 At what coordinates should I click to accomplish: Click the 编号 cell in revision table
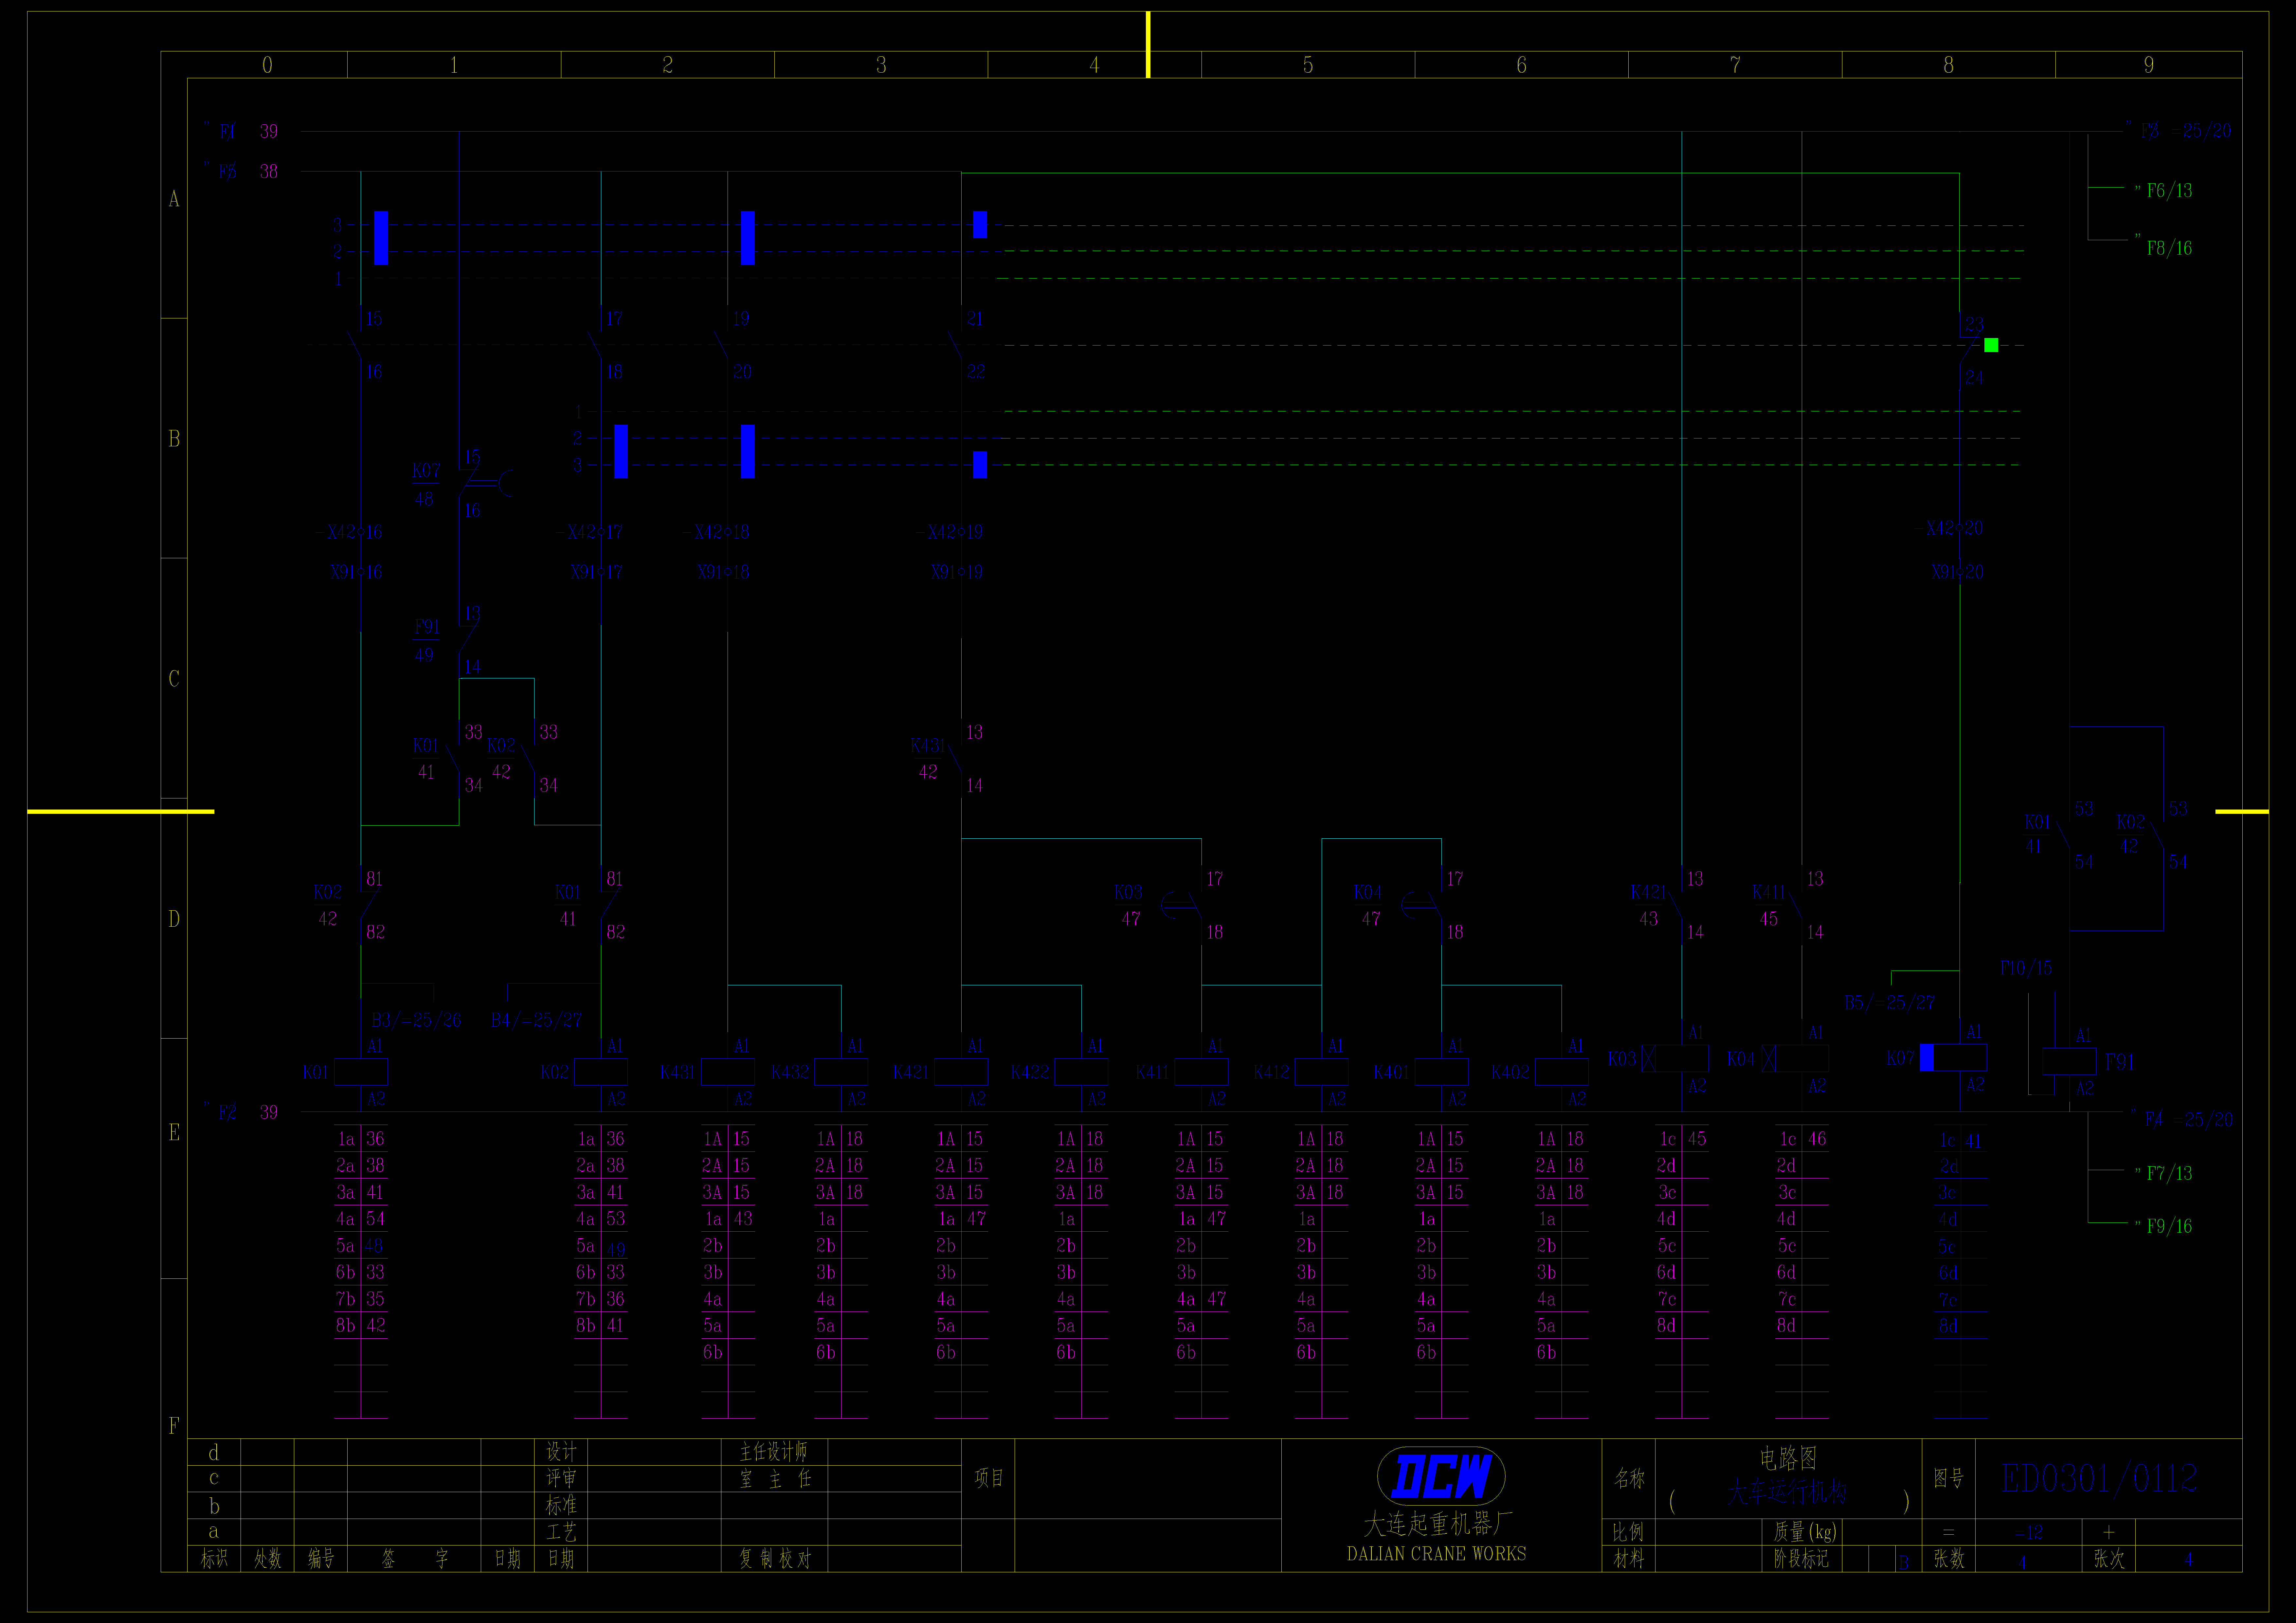[x=321, y=1559]
